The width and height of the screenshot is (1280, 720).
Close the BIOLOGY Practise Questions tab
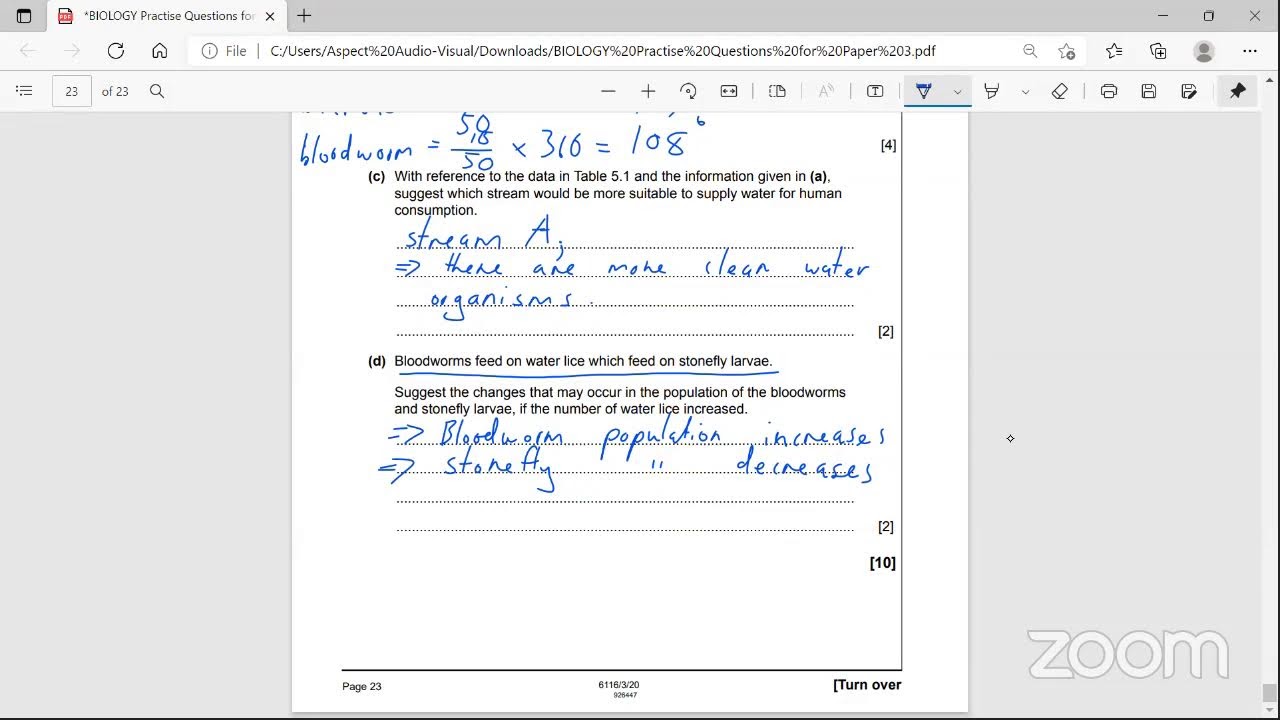click(x=270, y=16)
